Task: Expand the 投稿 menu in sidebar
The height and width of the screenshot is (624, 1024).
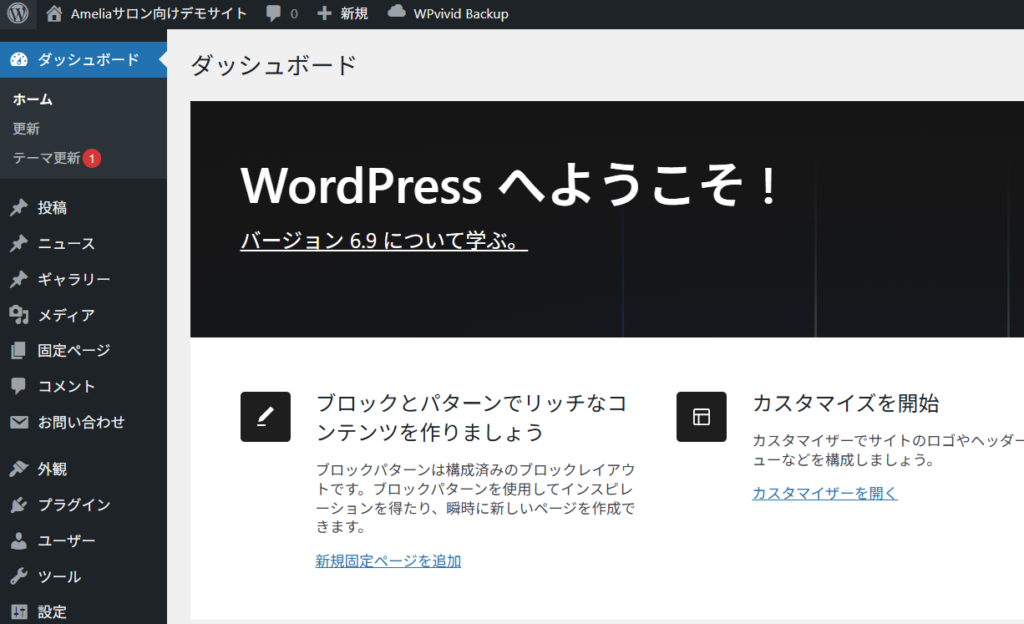Action: pyautogui.click(x=52, y=208)
